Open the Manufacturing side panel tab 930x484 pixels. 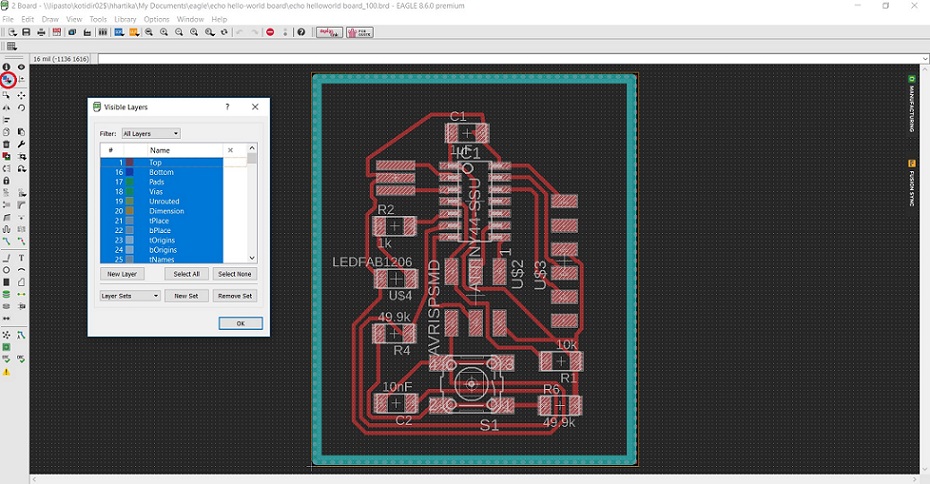(912, 103)
